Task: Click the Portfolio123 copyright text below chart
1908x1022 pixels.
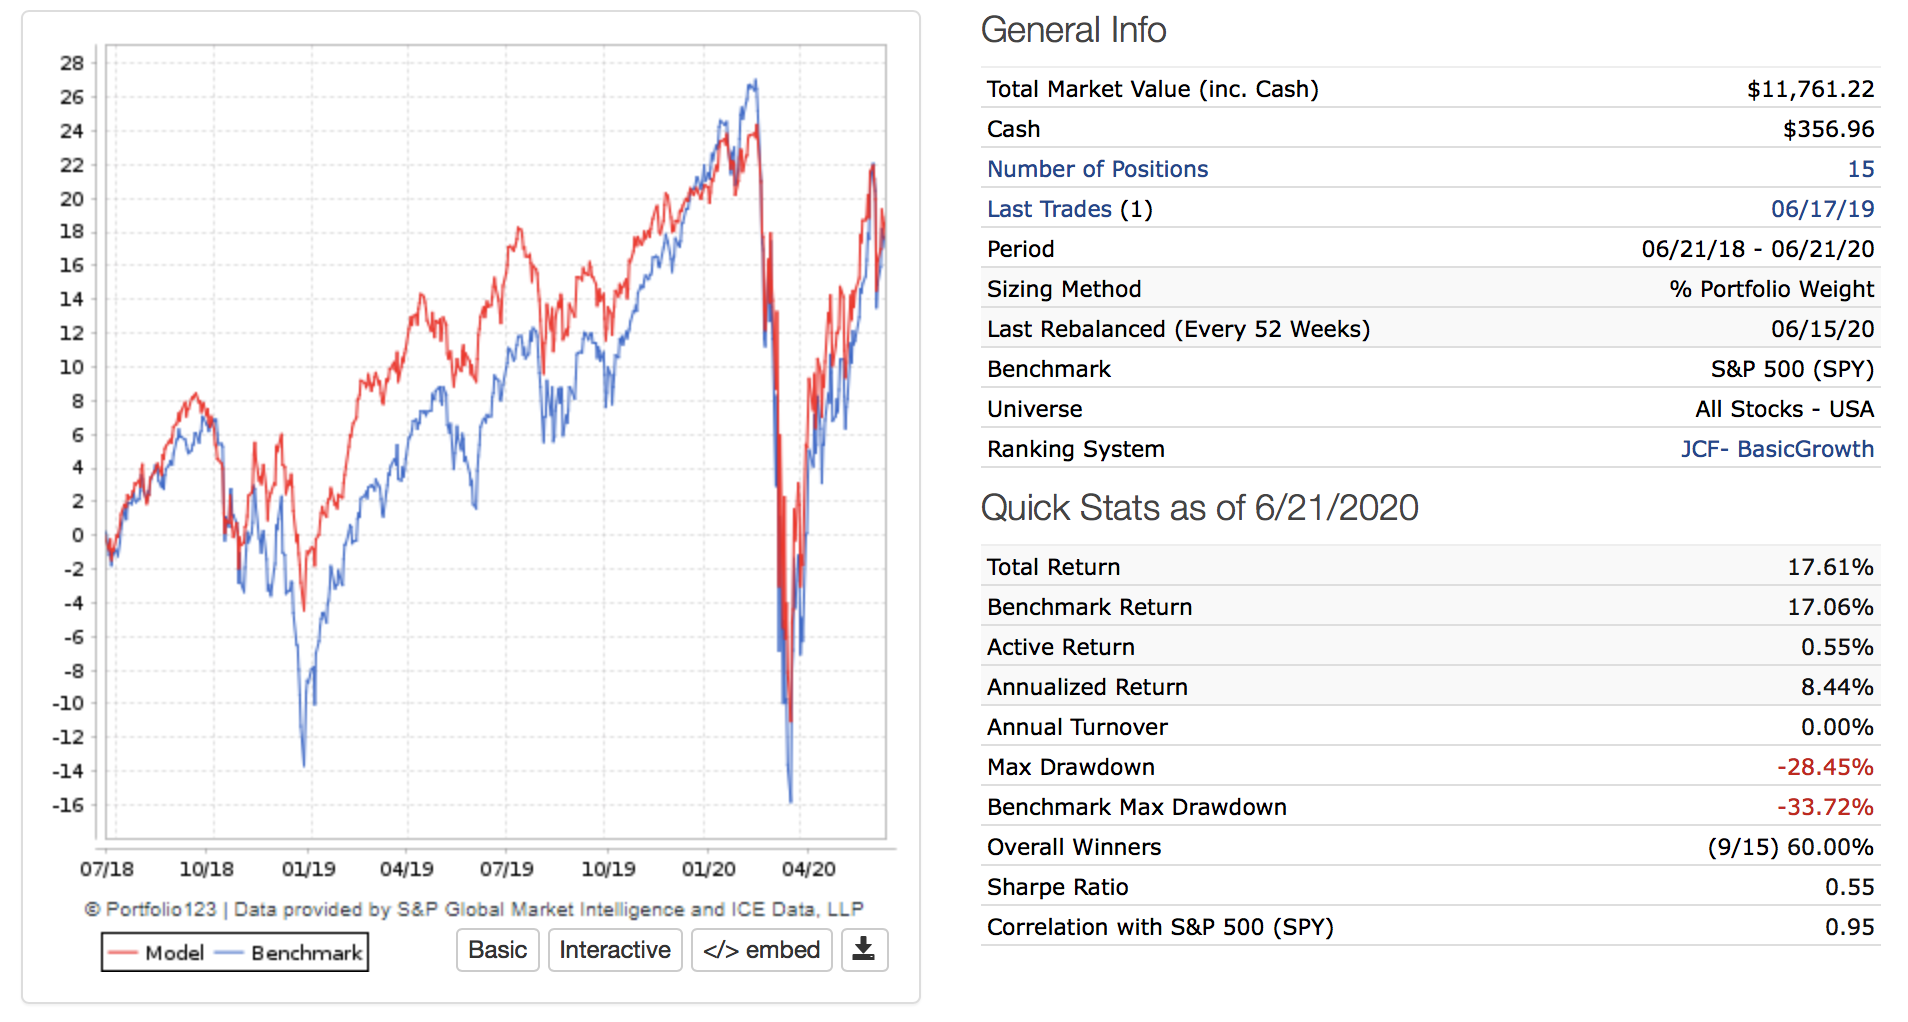Action: point(473,909)
